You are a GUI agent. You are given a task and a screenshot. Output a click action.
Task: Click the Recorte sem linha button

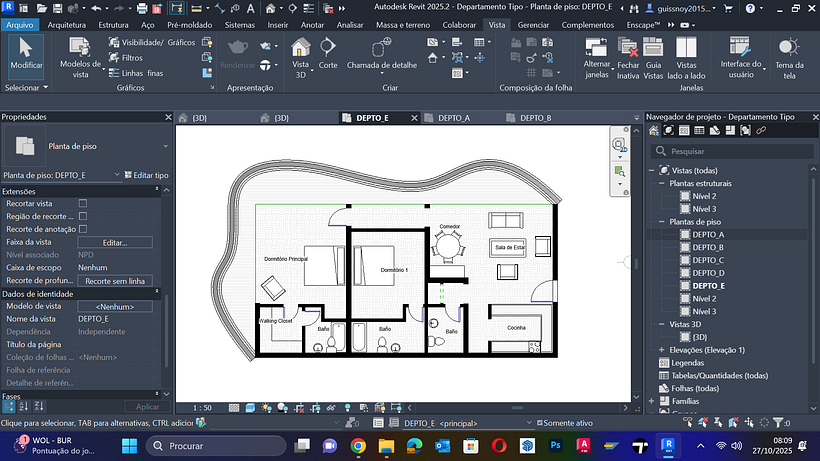[117, 281]
